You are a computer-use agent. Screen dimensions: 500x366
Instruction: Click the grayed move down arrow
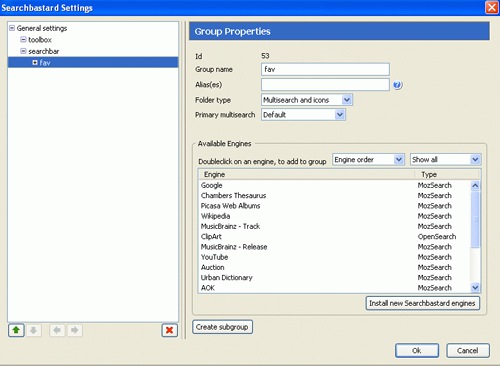tap(33, 330)
